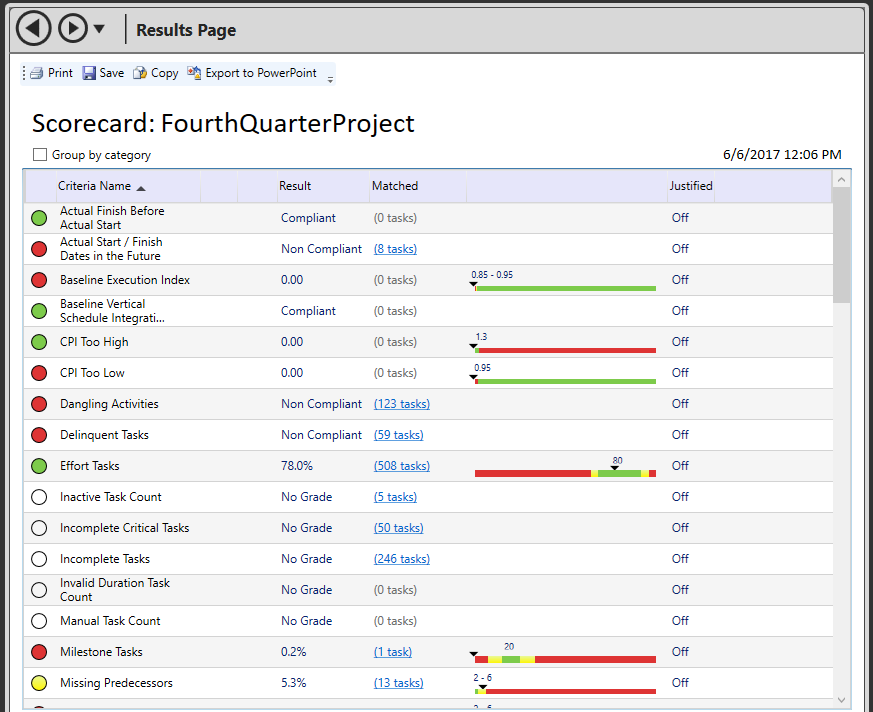873x712 pixels.
Task: Toggle the Justified Off value for Milestone Tasks
Action: [680, 652]
